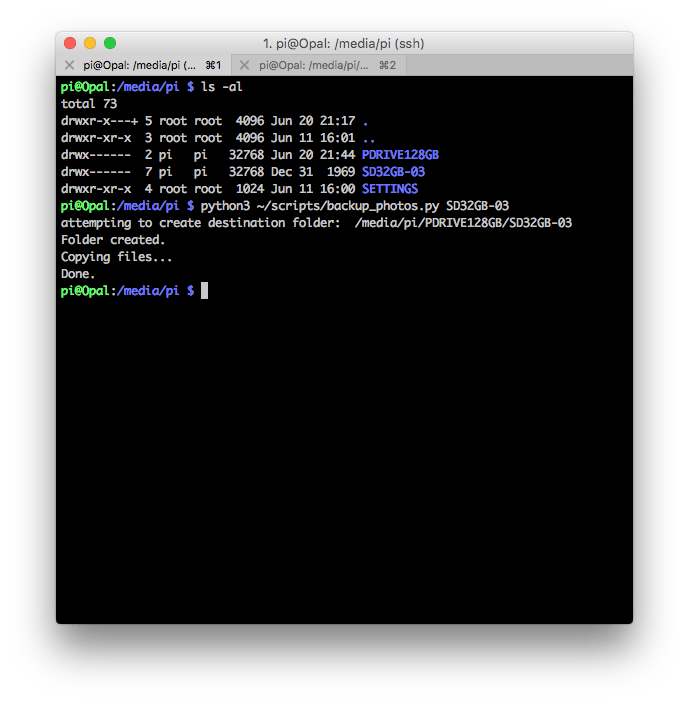Click the 'total 73' output line
Screen dimensions: 689x704
(92, 104)
